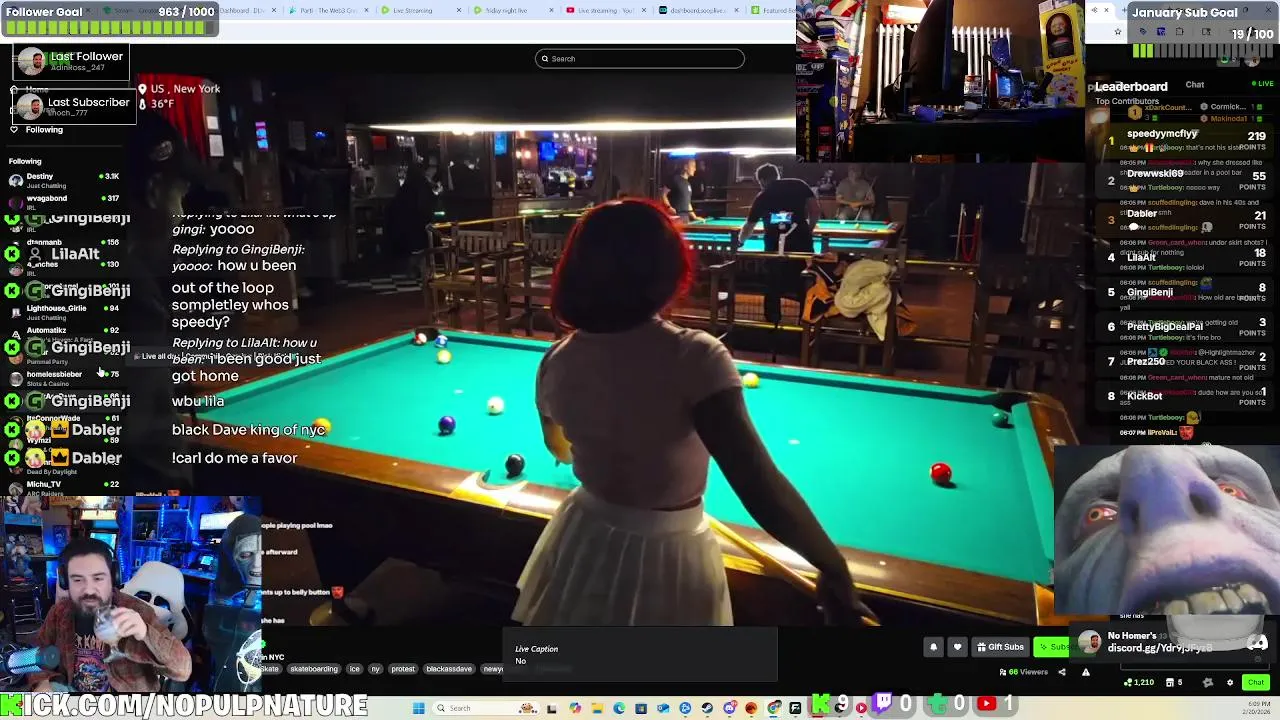The height and width of the screenshot is (720, 1280).
Task: Toggle stream notification bell
Action: (933, 647)
